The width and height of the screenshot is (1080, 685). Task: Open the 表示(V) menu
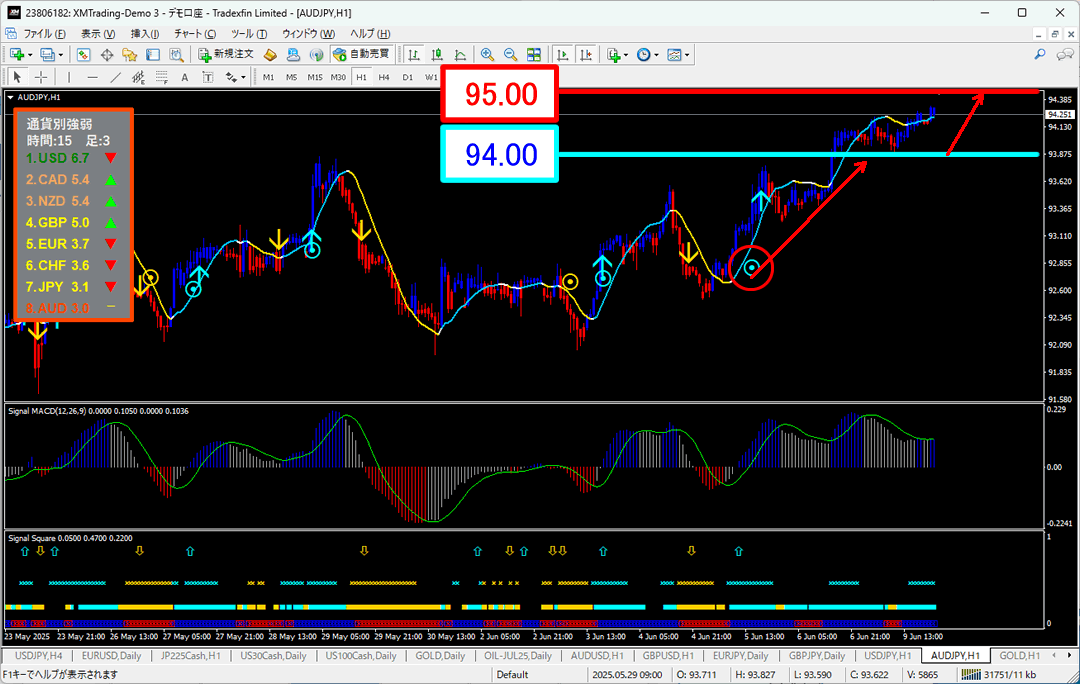tap(98, 34)
